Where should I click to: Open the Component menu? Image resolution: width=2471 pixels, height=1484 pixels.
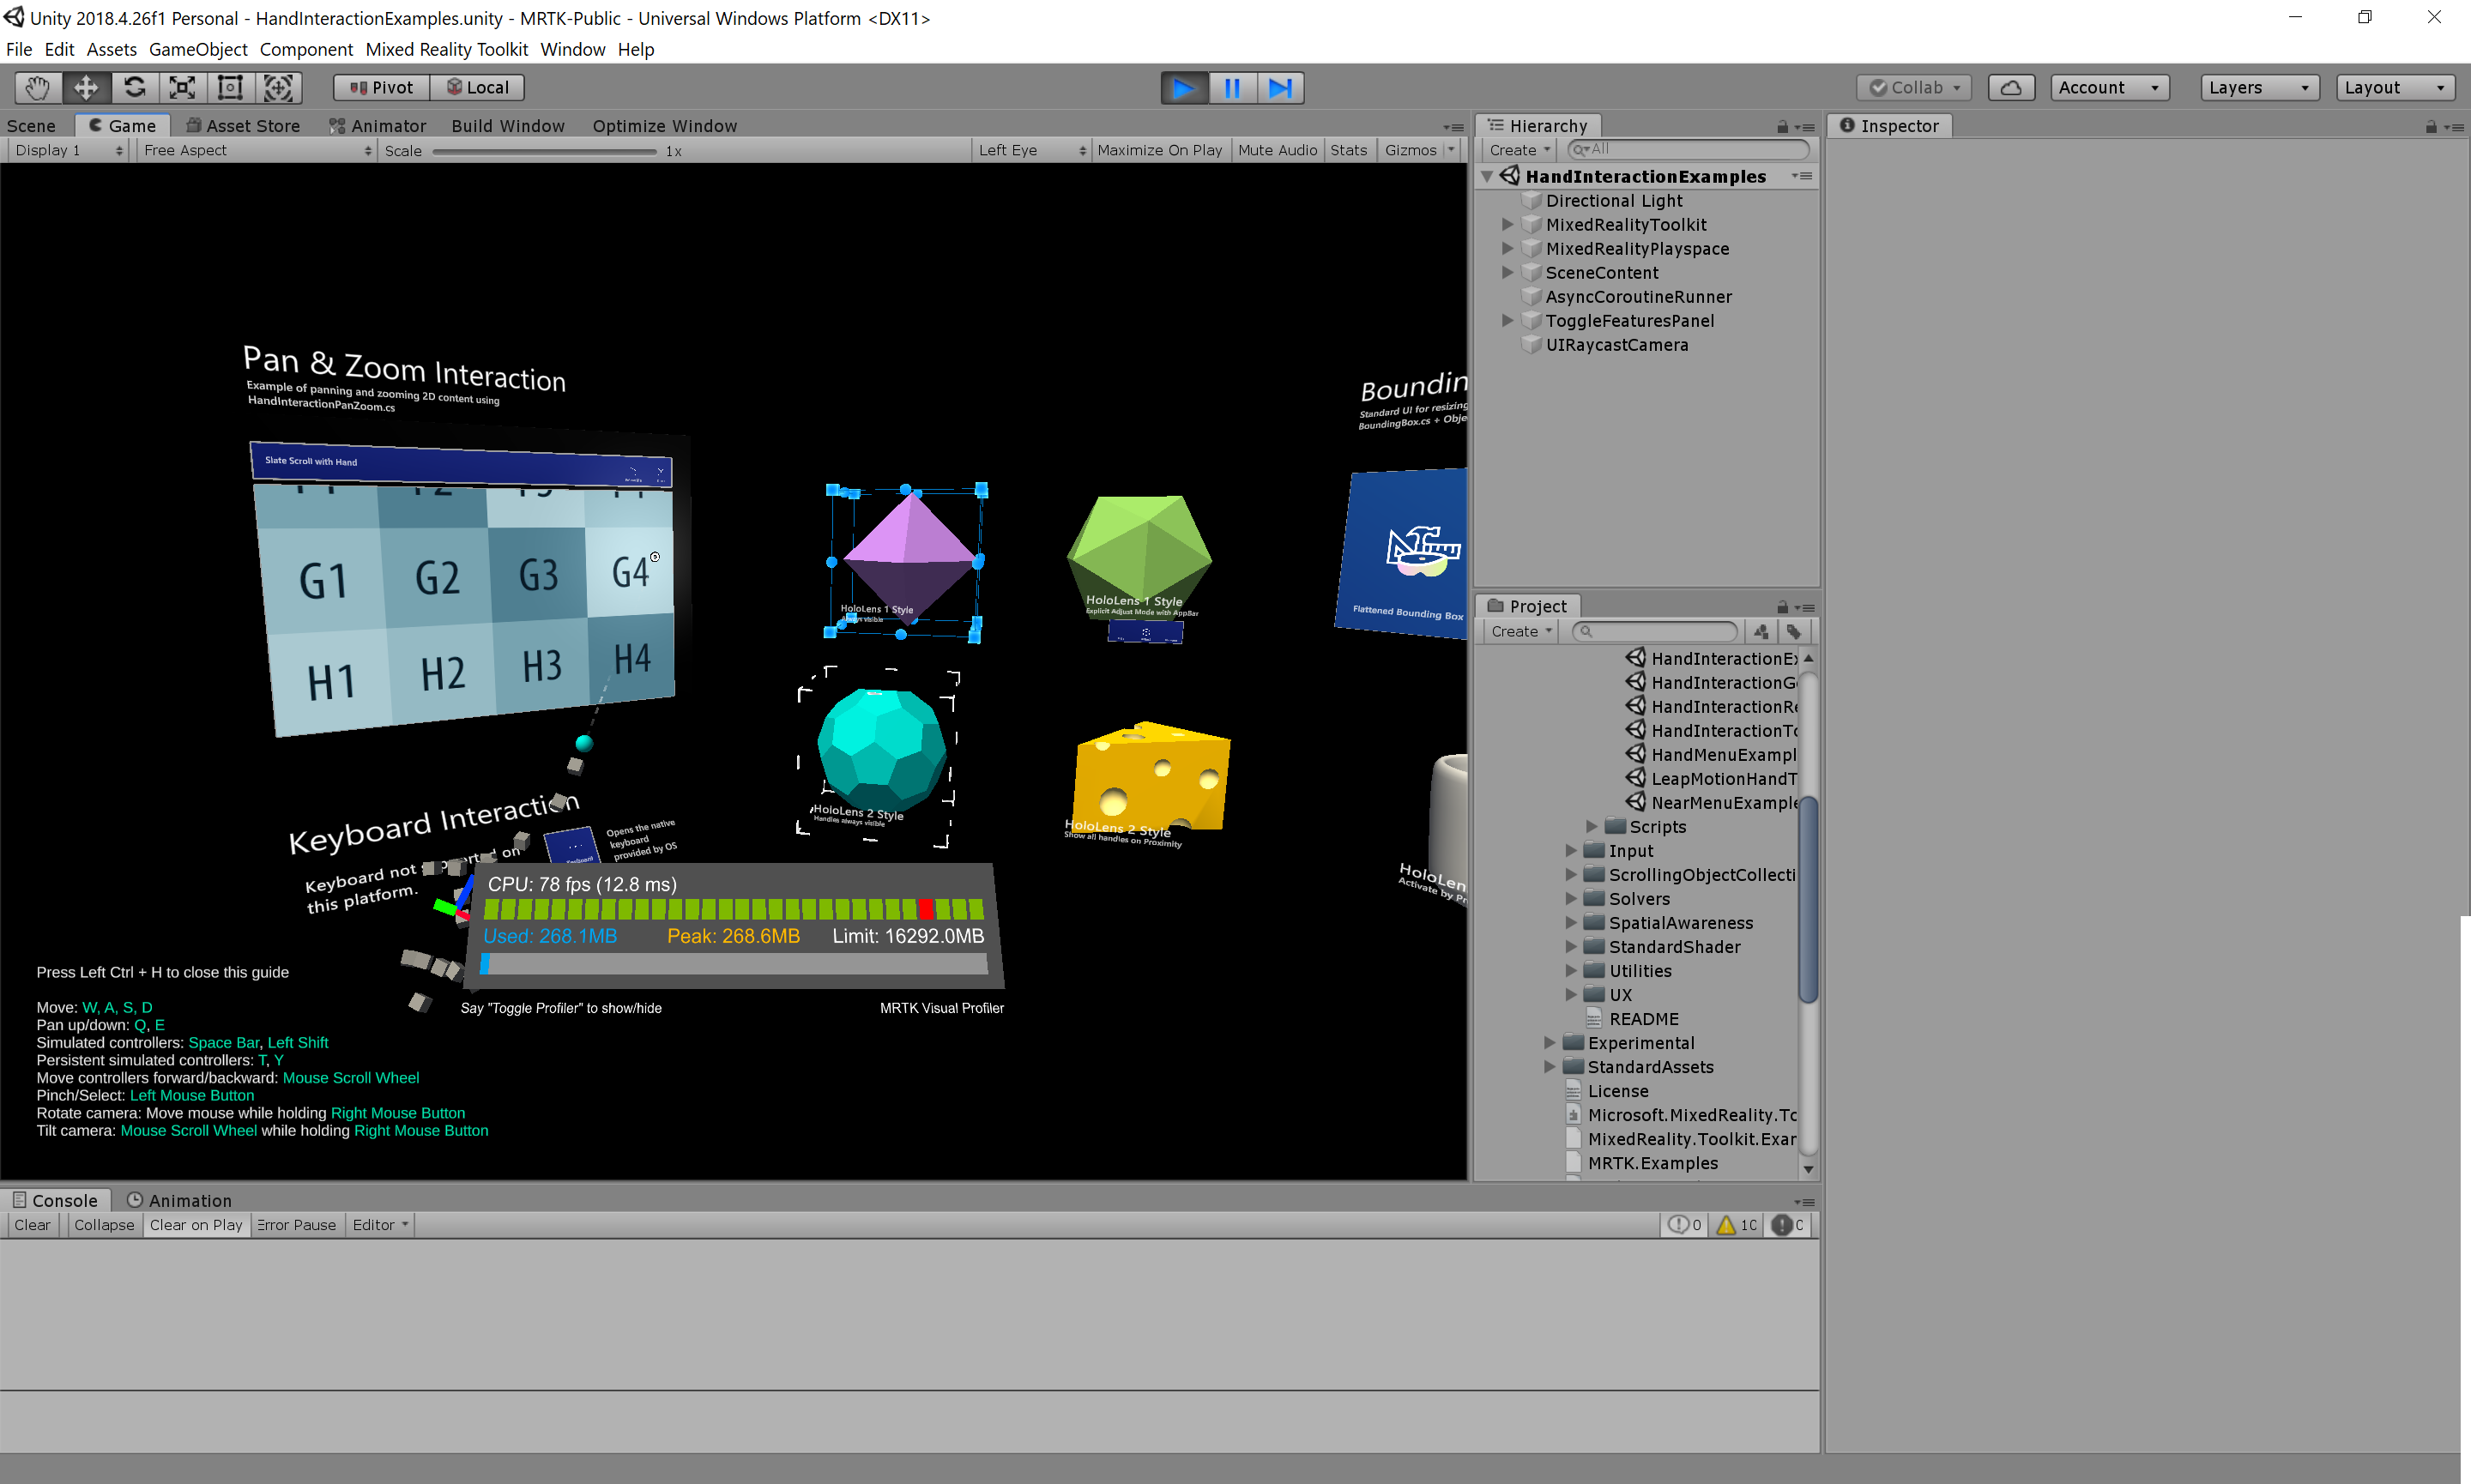306,49
